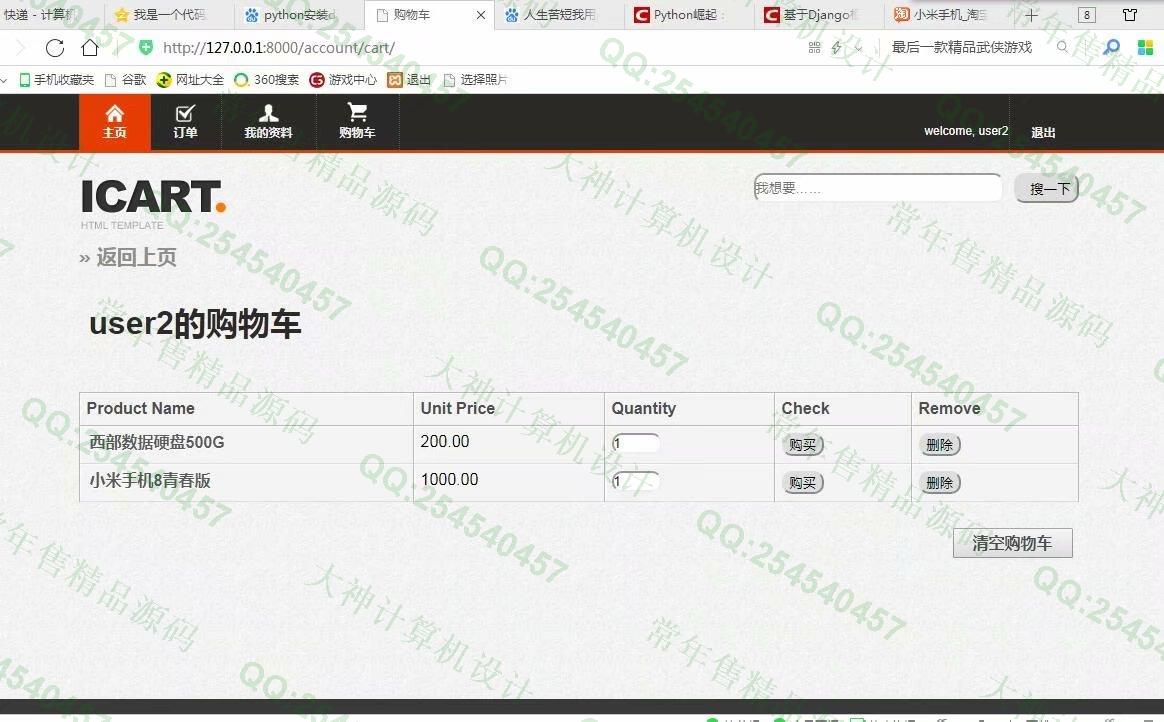Click the blue magnifier icon in the browser toolbar
This screenshot has width=1164, height=722.
click(1111, 47)
